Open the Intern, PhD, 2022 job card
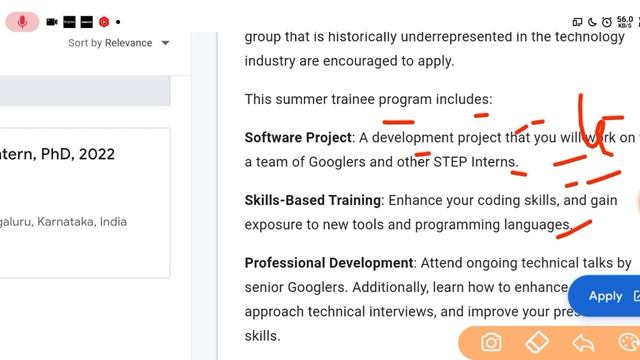 85,203
